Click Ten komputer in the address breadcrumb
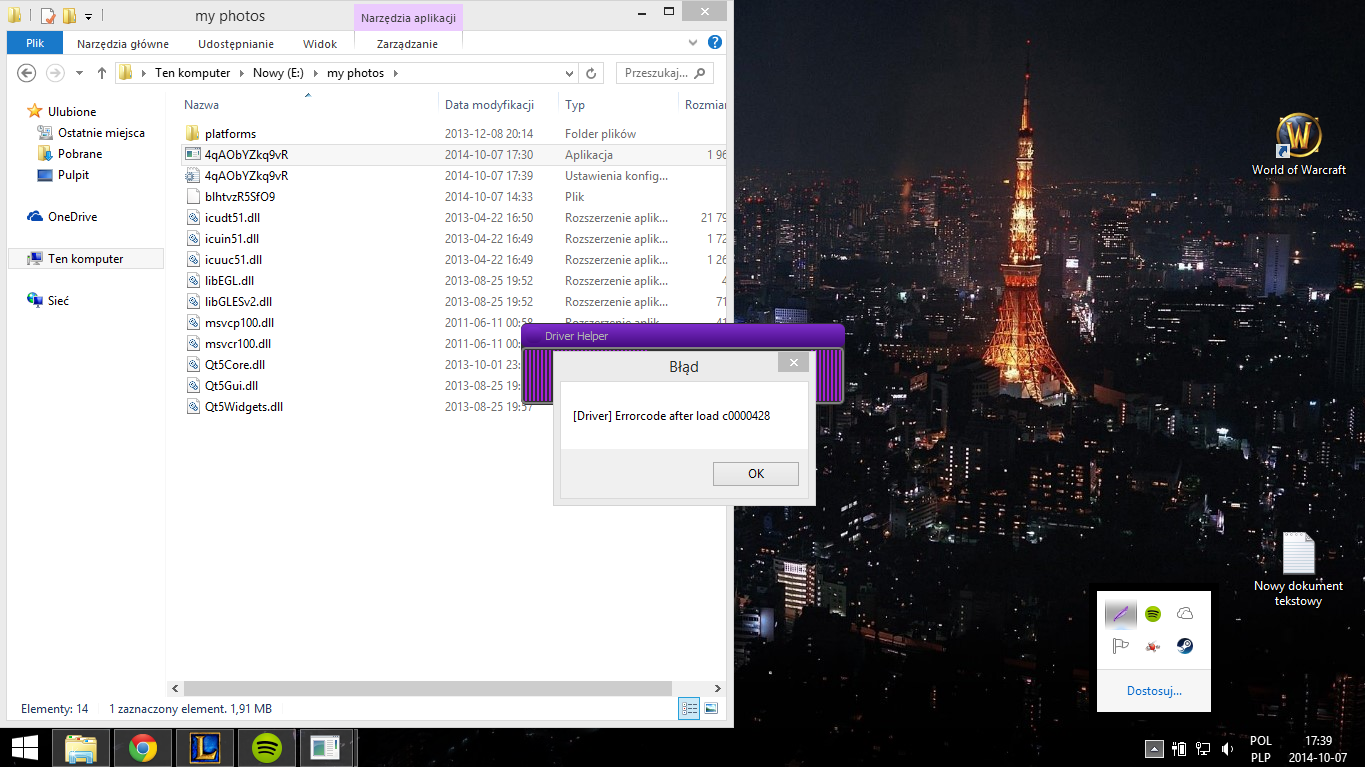Viewport: 1365px width, 767px height. click(192, 73)
